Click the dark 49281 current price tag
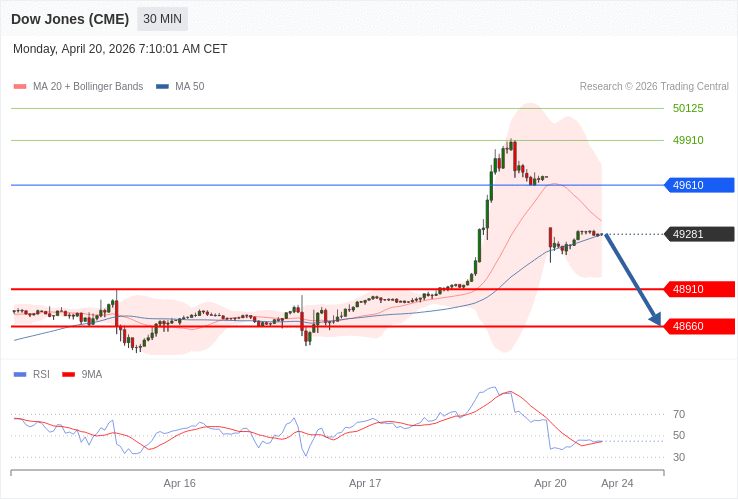The height and width of the screenshot is (500, 738). click(x=699, y=234)
